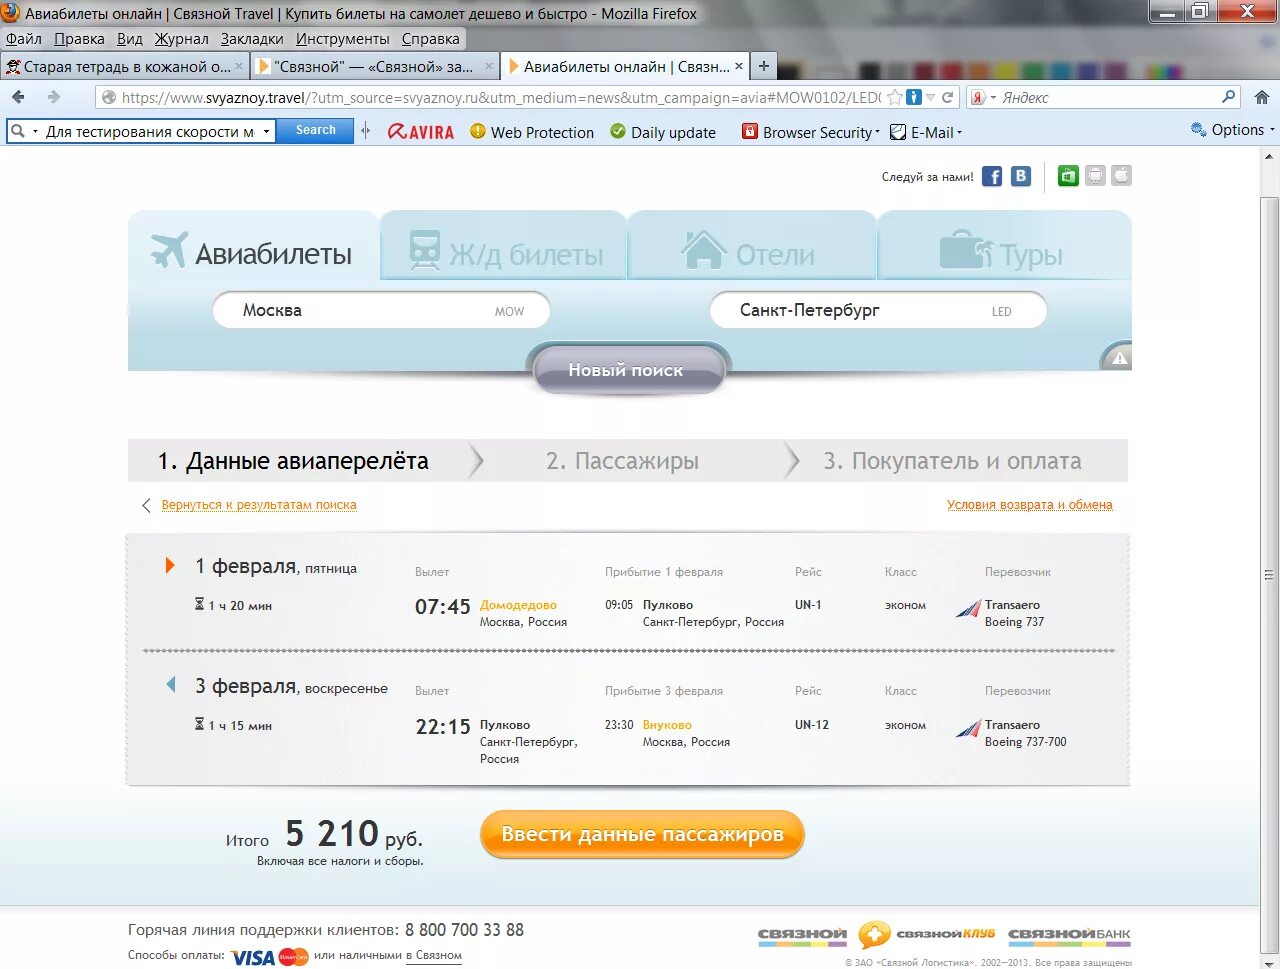The image size is (1280, 969).
Task: Follow the Вернуться к результатам поиска link
Action: (259, 505)
